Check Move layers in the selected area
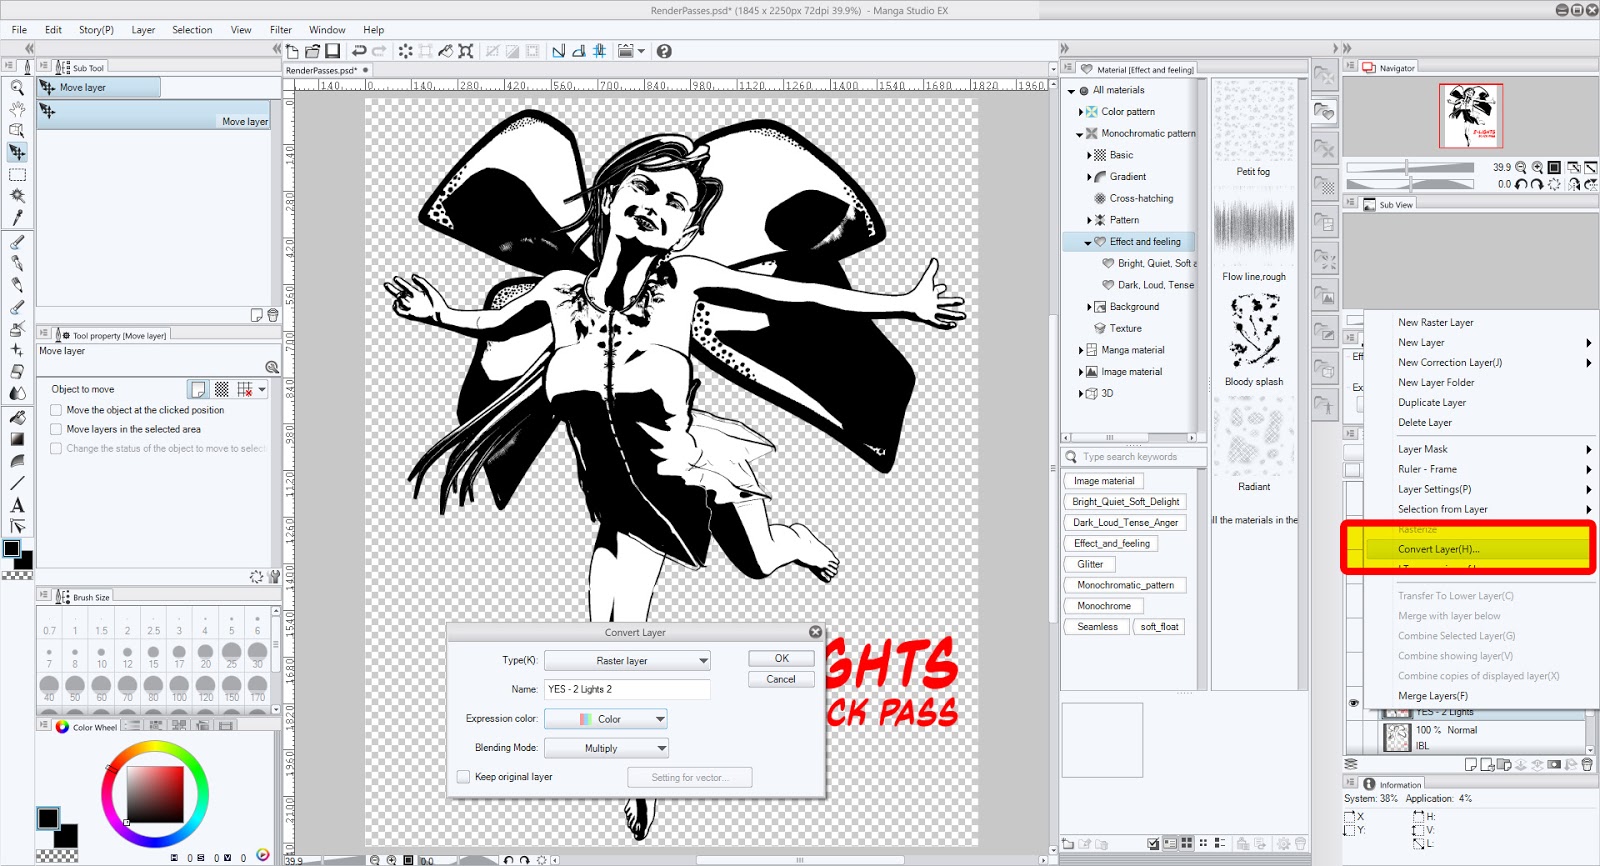1600x866 pixels. tap(56, 429)
